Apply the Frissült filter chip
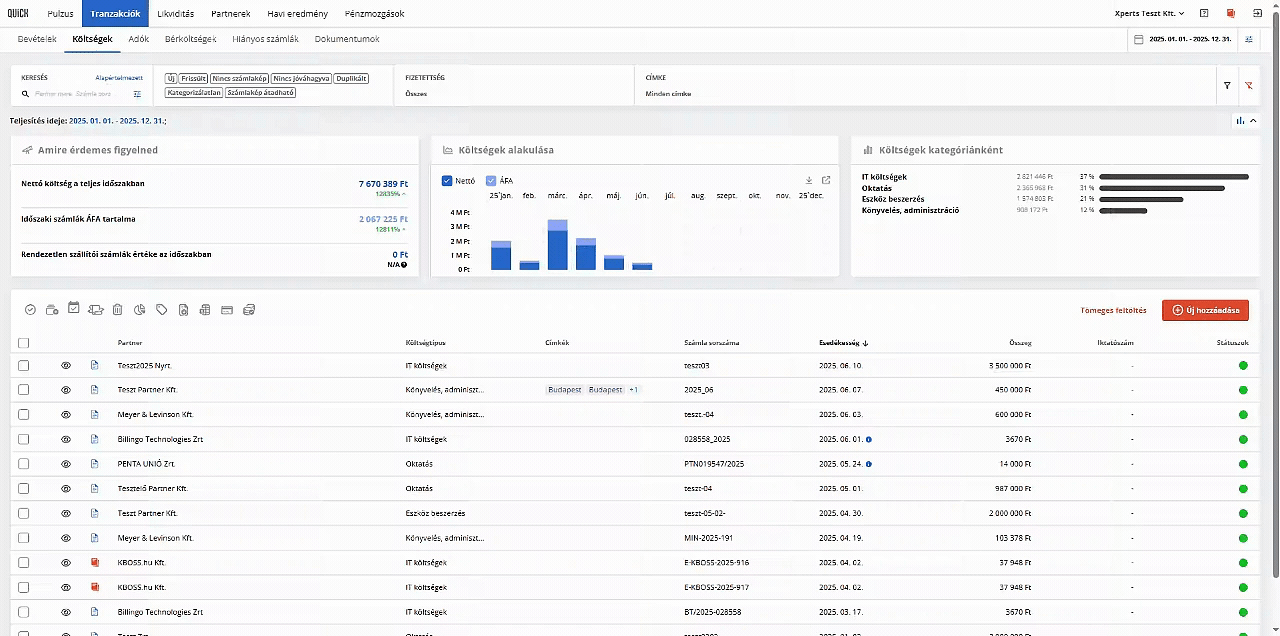 tap(194, 78)
